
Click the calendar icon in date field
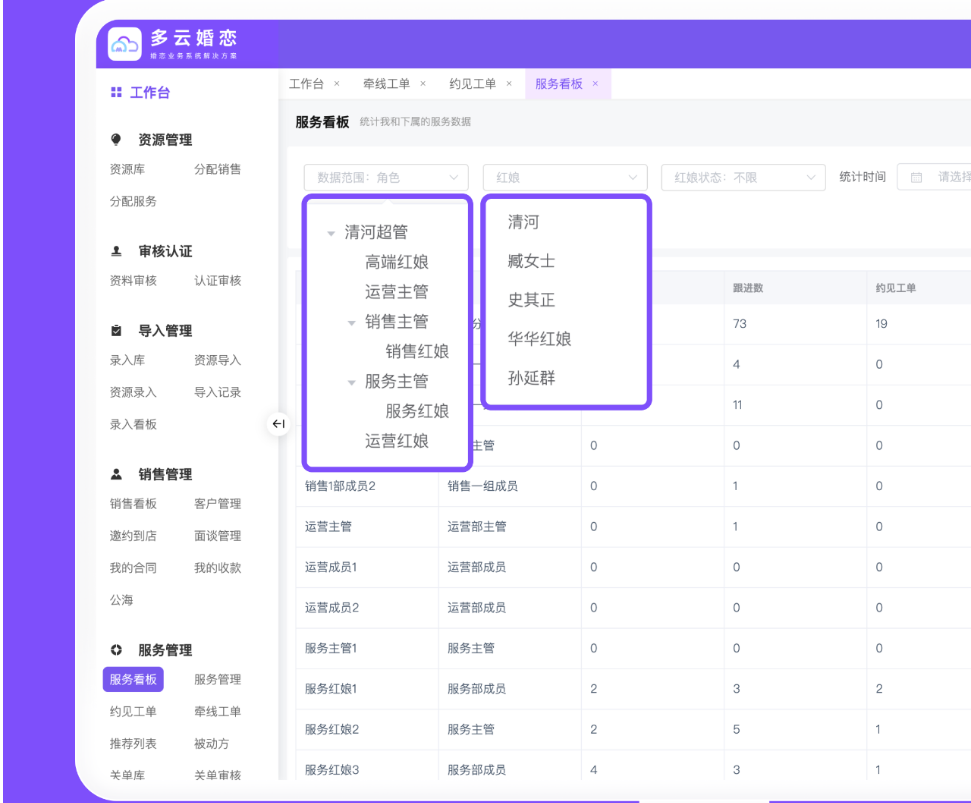[915, 178]
